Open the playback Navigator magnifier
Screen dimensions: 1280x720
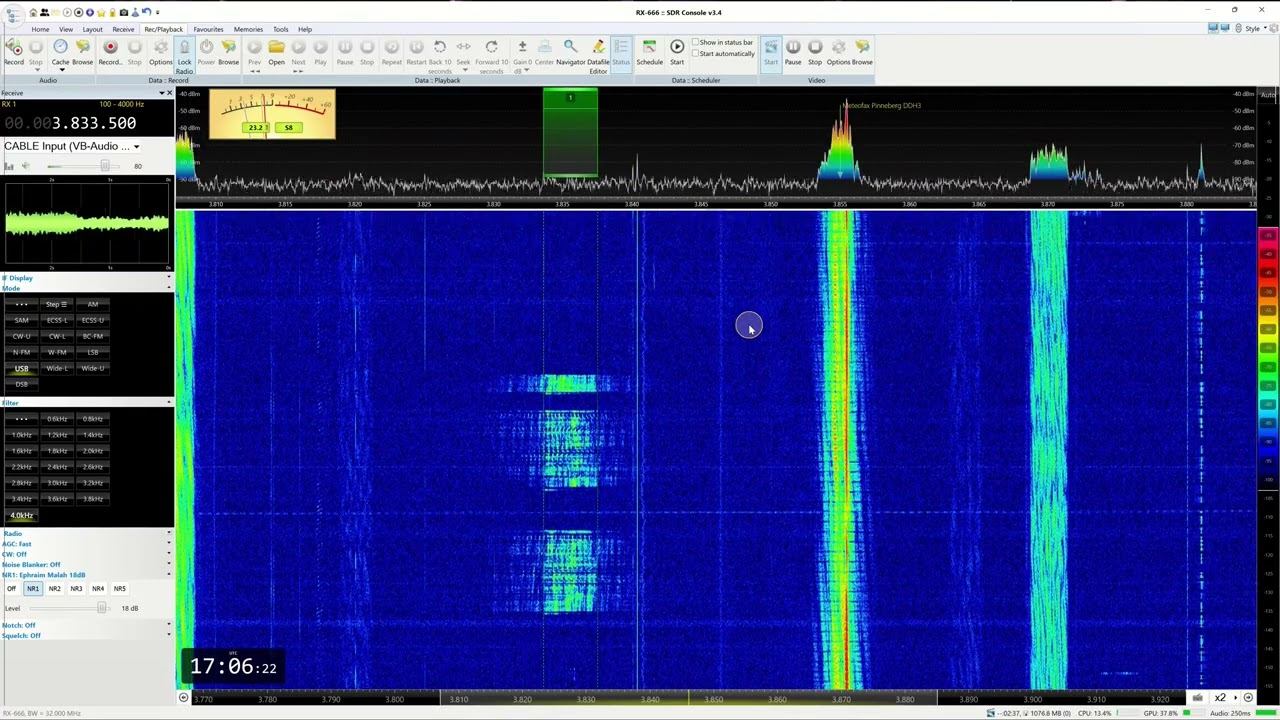click(570, 47)
